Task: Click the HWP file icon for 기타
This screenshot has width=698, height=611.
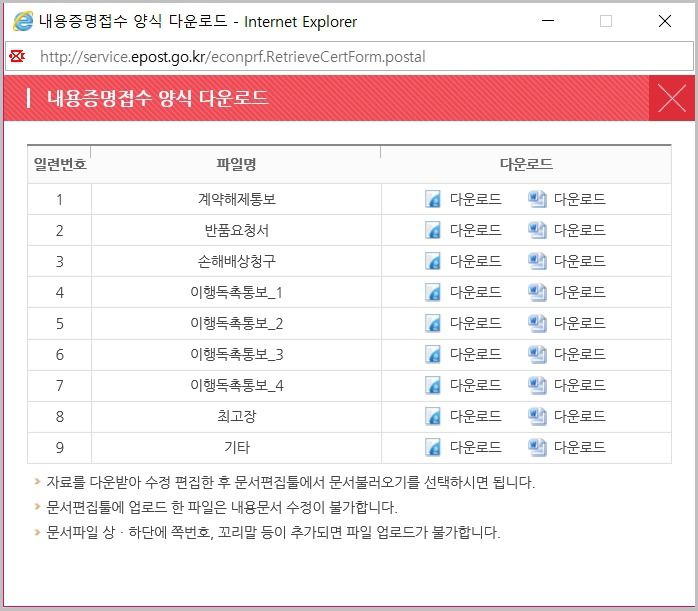Action: point(433,447)
